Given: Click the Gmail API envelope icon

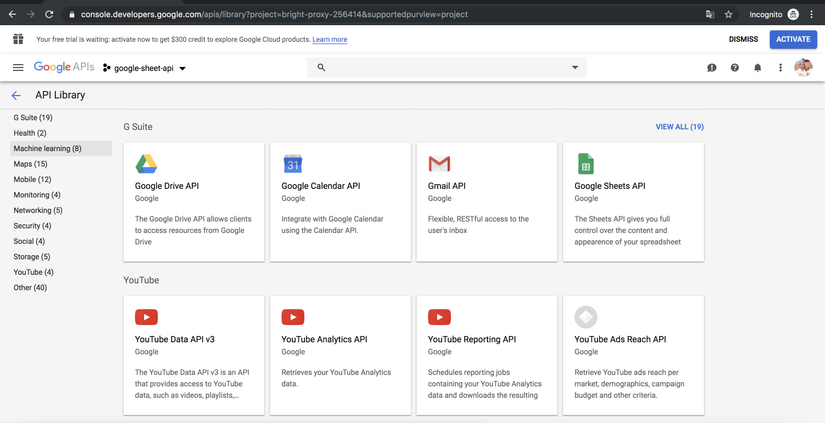Looking at the screenshot, I should point(439,164).
